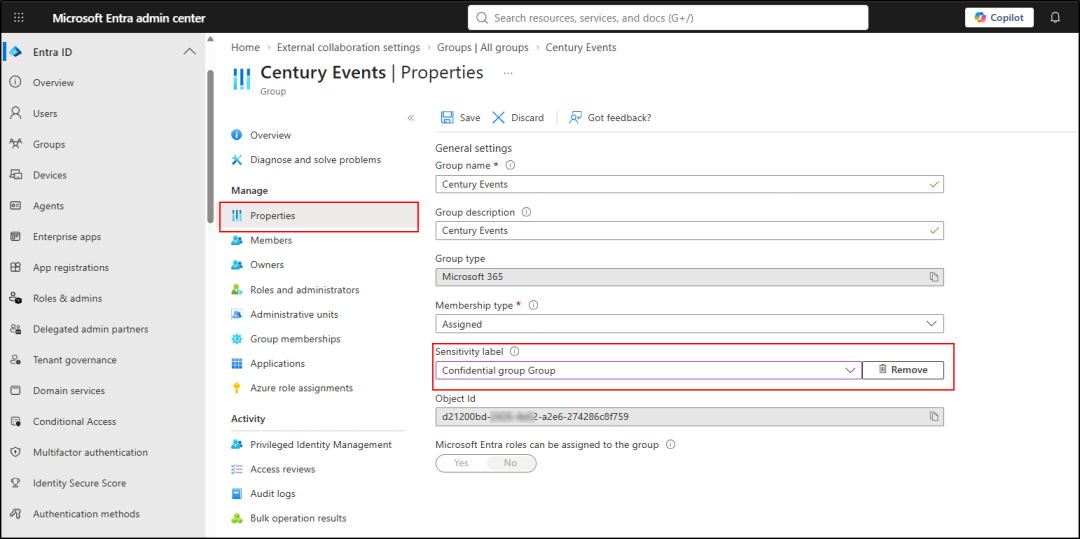The width and height of the screenshot is (1080, 539).
Task: Open Overview in the left sidebar
Action: coord(53,83)
